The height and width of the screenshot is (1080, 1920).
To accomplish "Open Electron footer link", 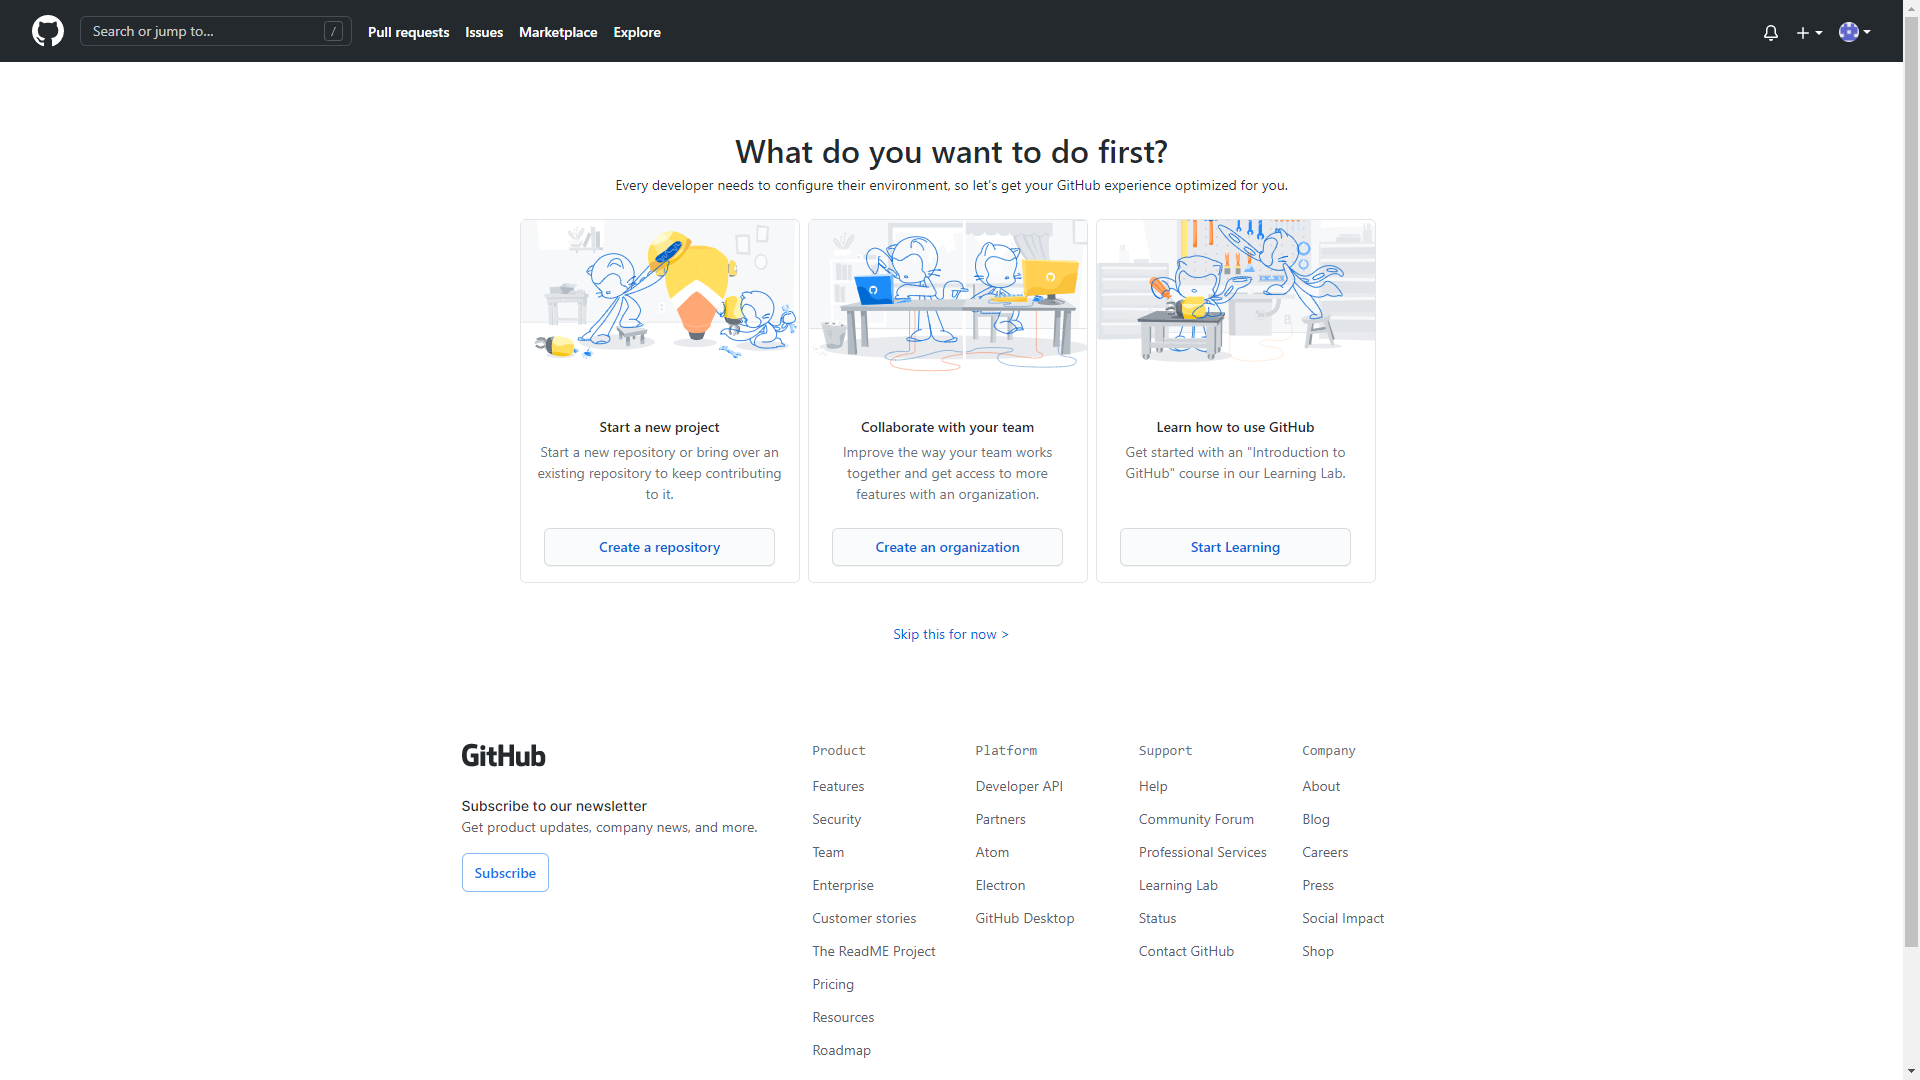I will pos(1000,885).
